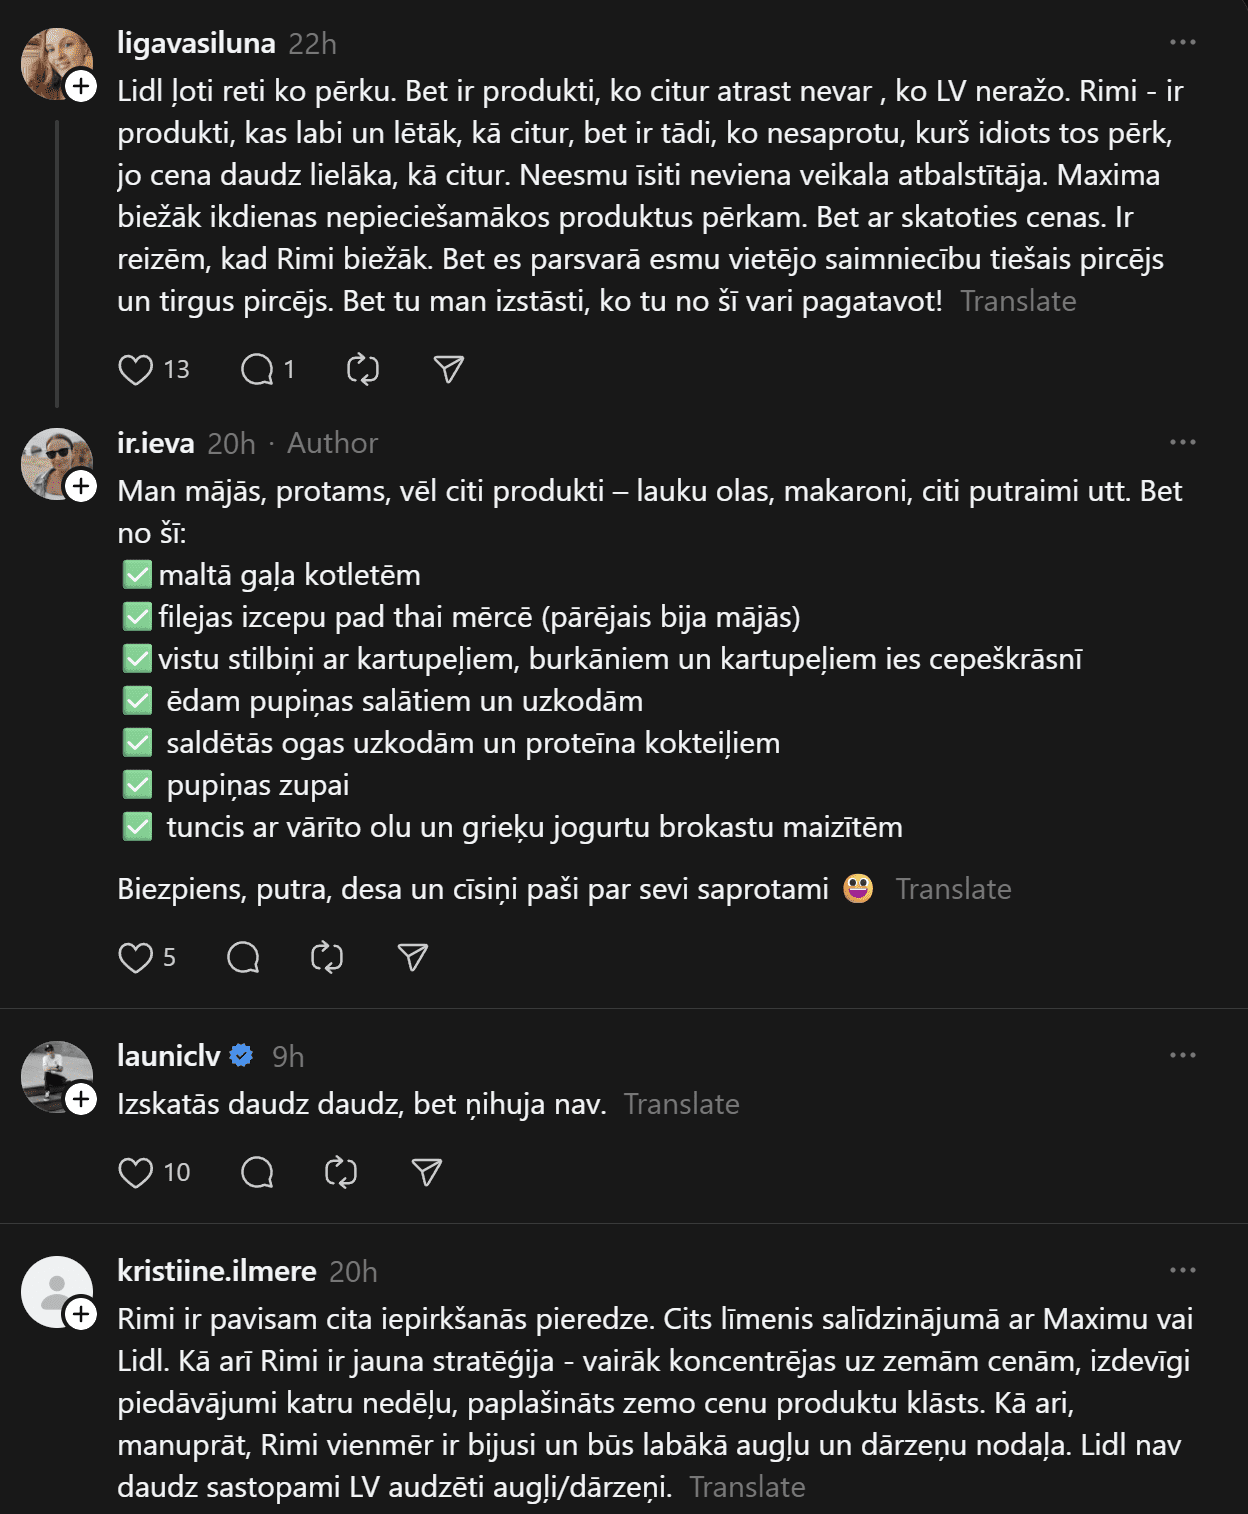Share launiclv's comment via send icon
Screen dimensions: 1248x1514
(x=427, y=1172)
